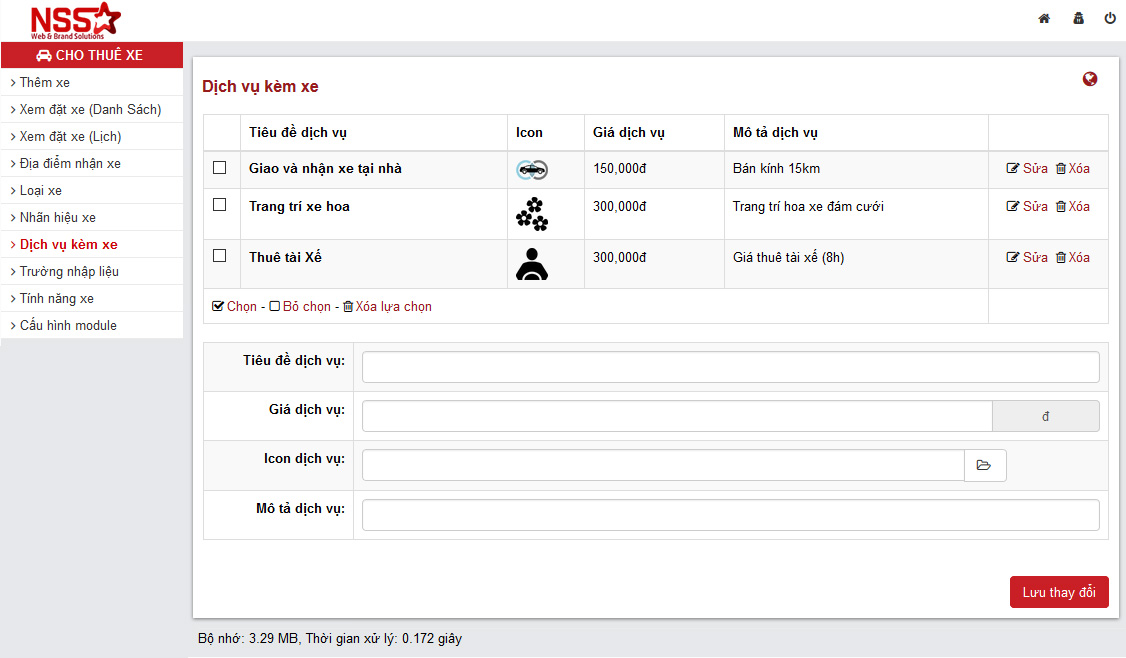Image resolution: width=1126 pixels, height=658 pixels.
Task: Open the folder browse icon for Icon dịch vụ
Action: pos(984,465)
